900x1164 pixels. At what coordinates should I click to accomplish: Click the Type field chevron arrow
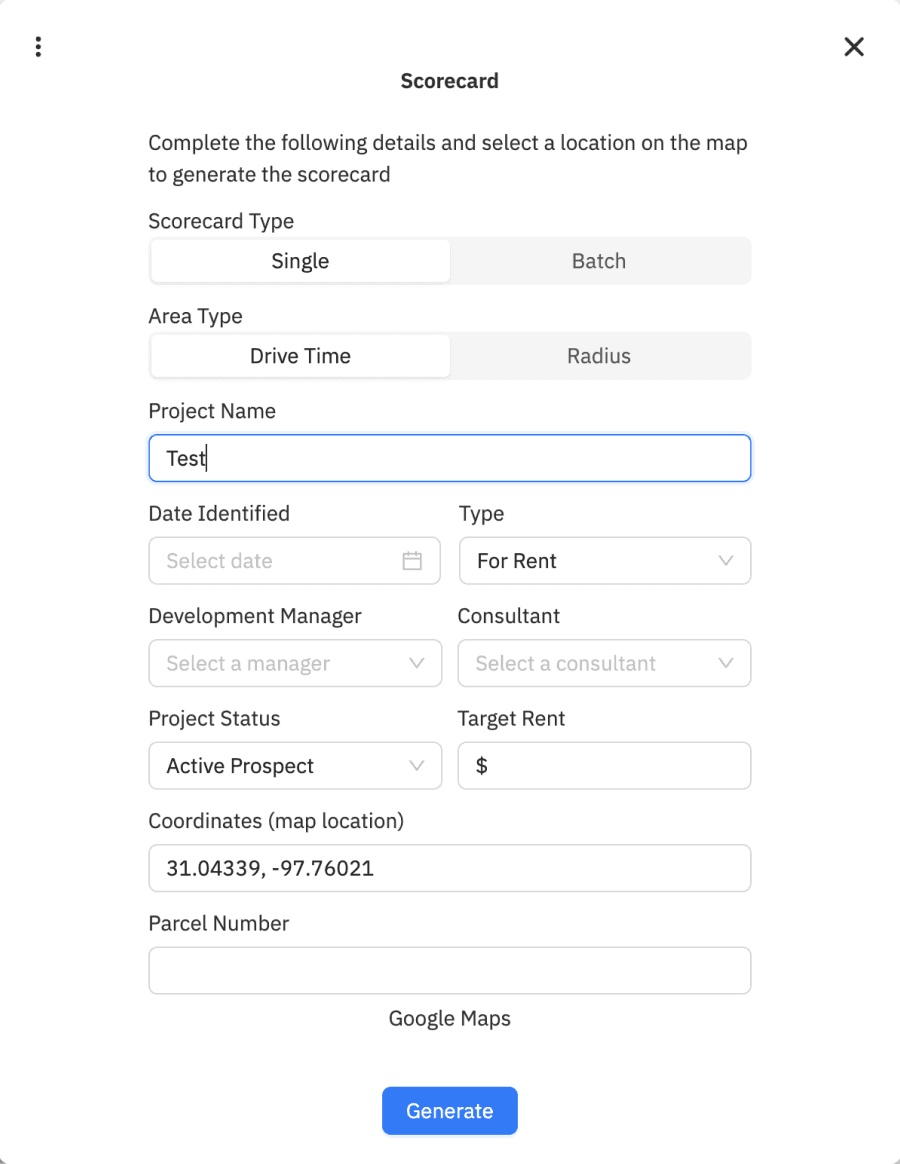click(725, 560)
